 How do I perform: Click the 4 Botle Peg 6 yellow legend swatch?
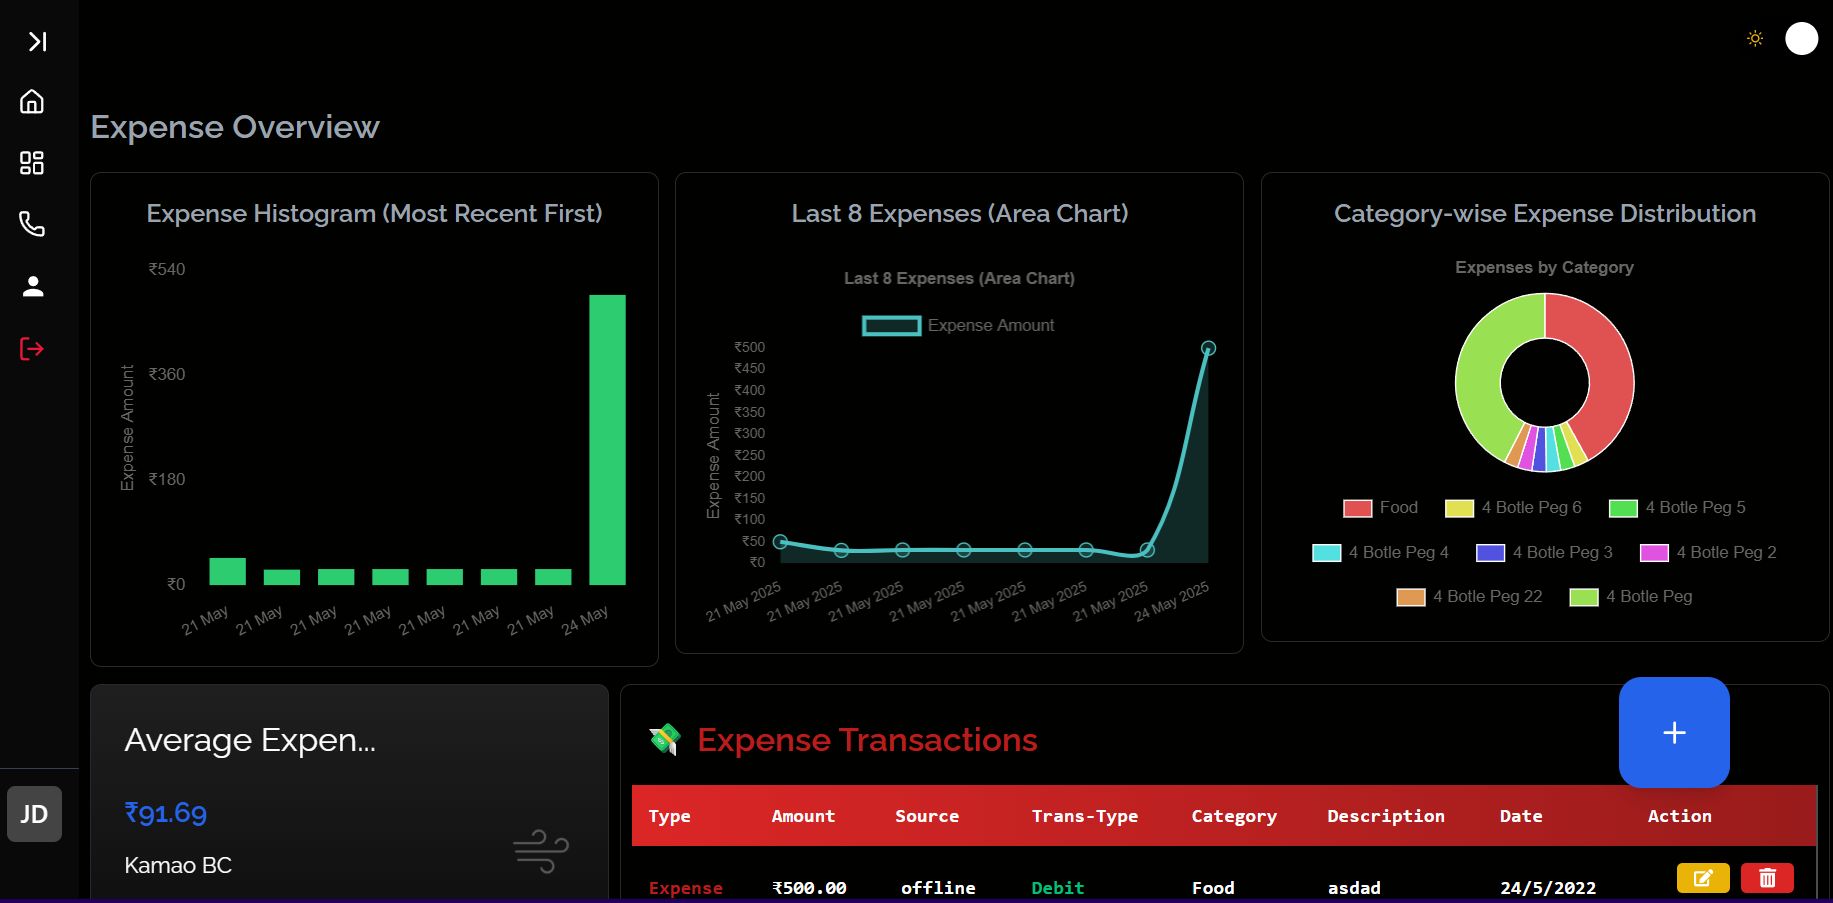point(1459,508)
